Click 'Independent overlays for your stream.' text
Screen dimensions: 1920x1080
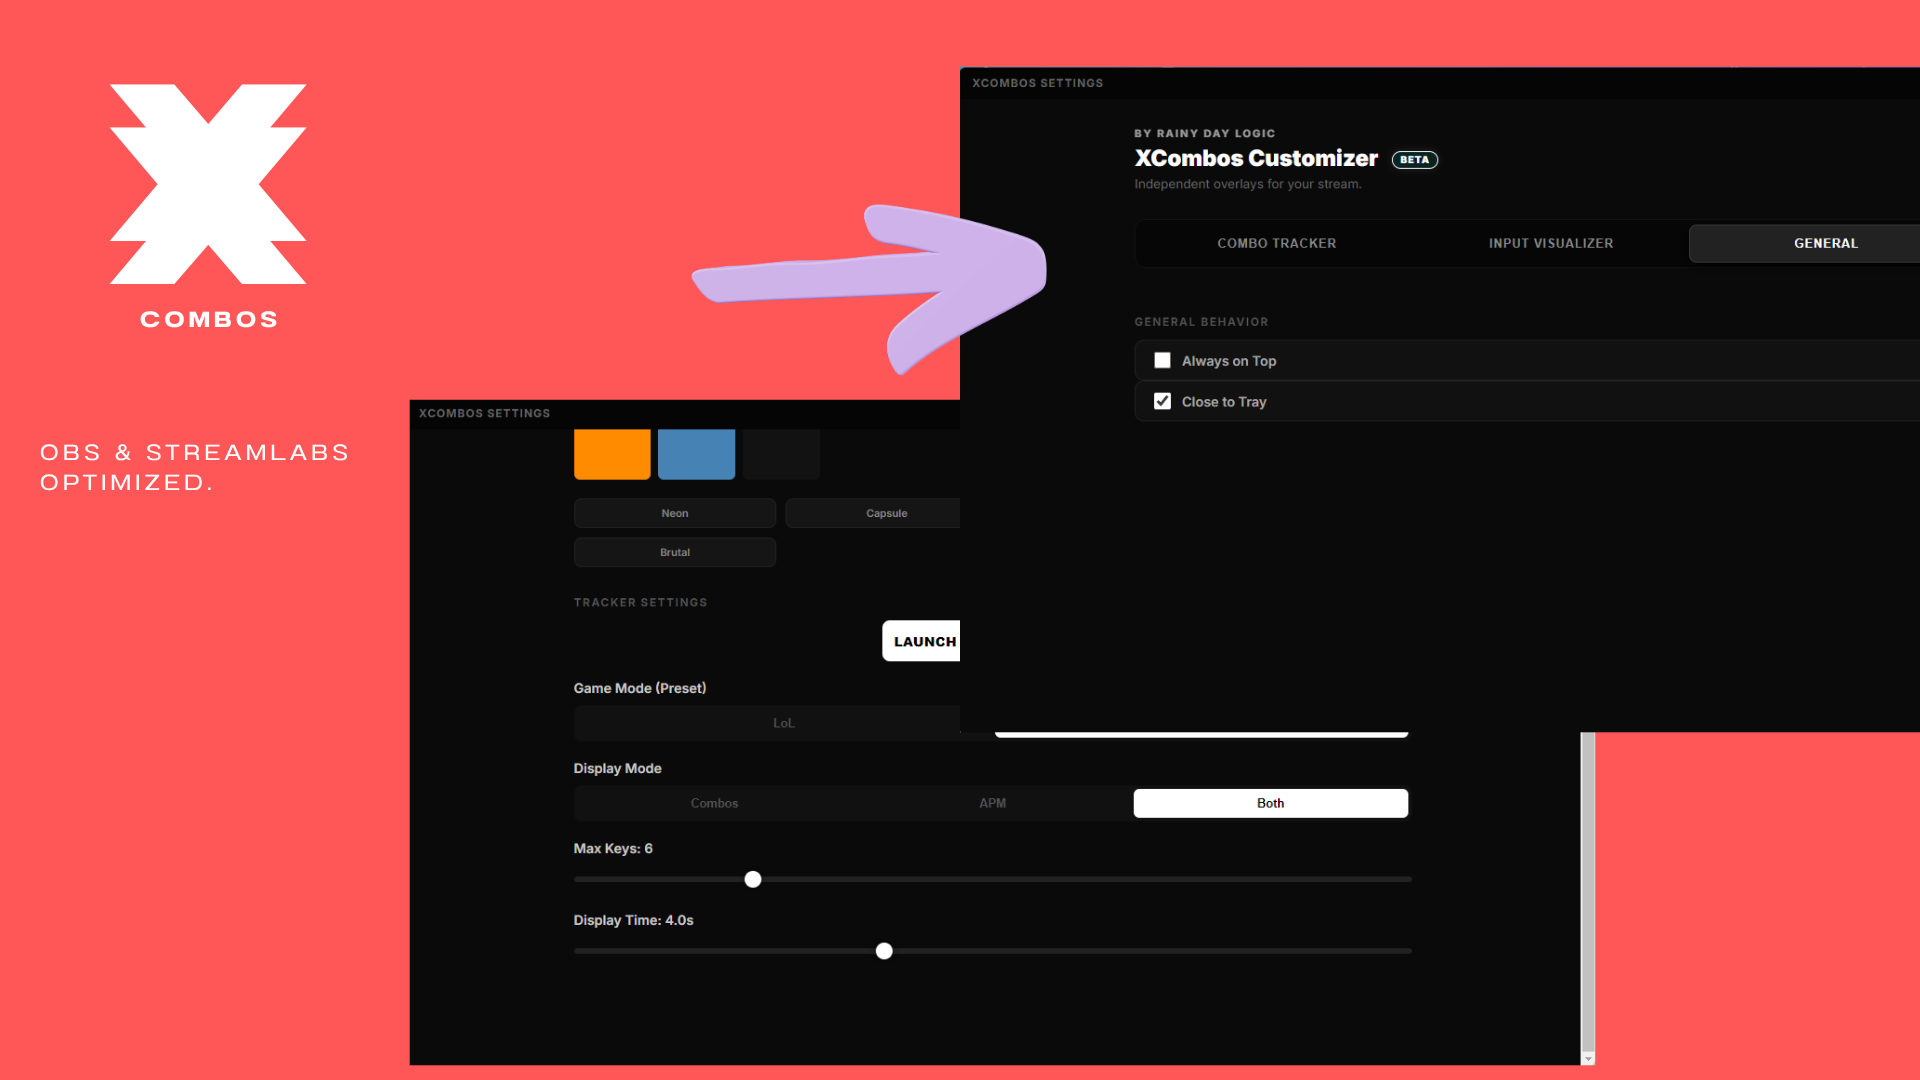[1248, 184]
